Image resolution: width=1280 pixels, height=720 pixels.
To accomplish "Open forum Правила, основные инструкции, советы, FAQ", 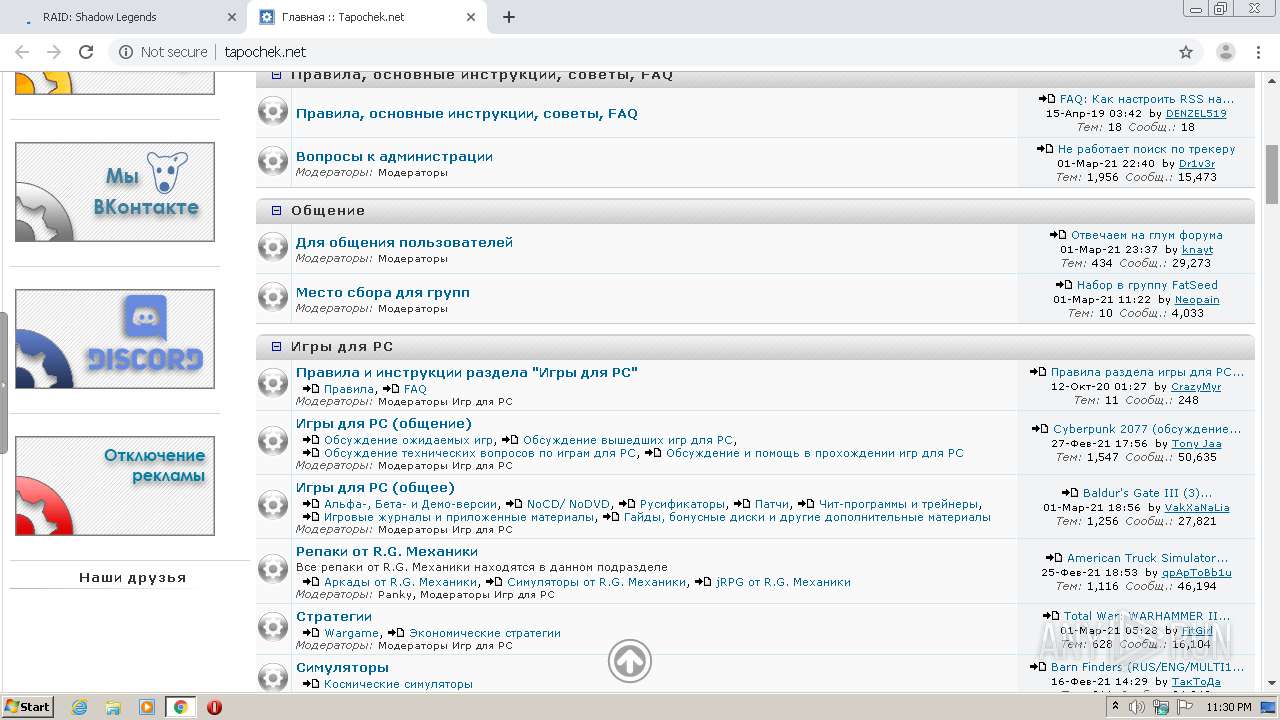I will (x=467, y=114).
